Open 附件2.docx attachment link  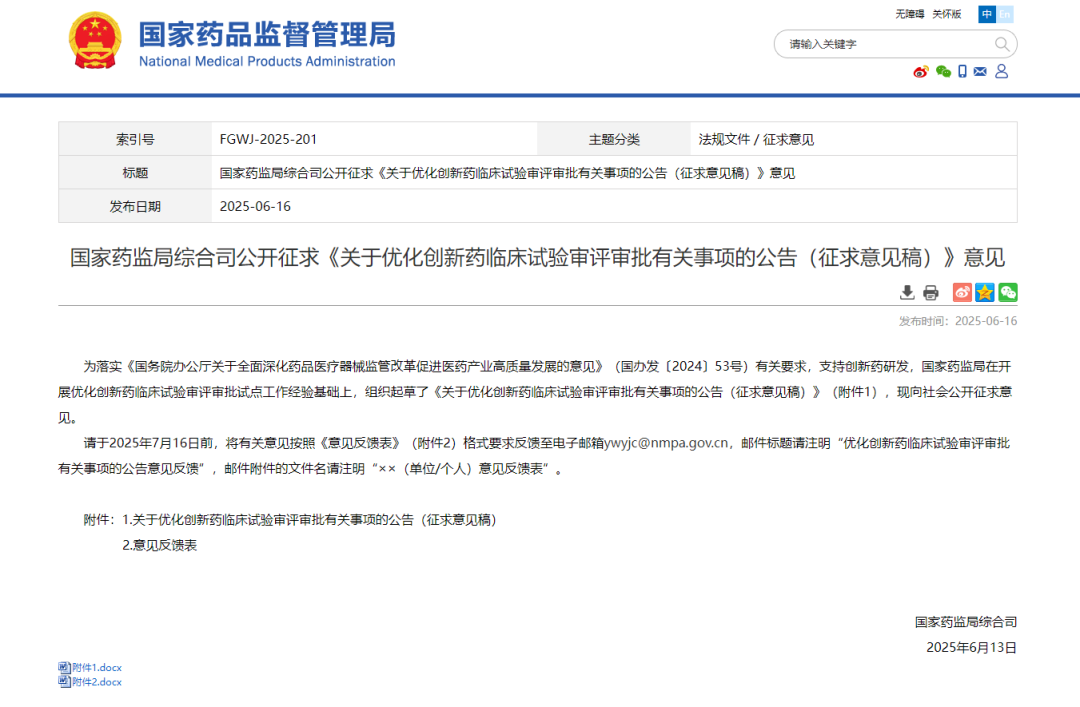coord(96,682)
